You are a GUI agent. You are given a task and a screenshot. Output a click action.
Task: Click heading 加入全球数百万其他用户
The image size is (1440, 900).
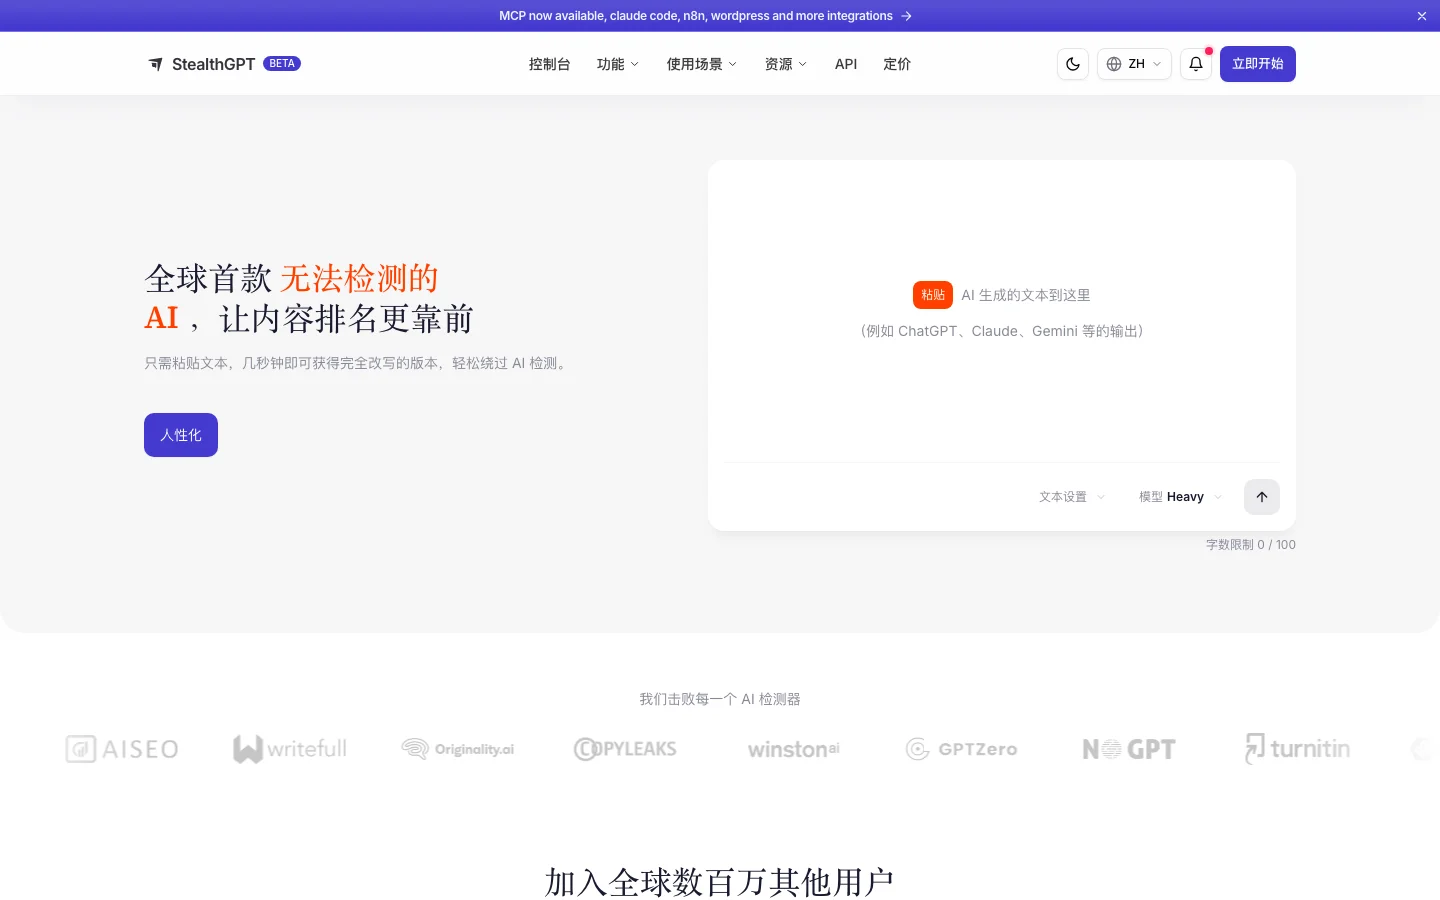pos(719,882)
